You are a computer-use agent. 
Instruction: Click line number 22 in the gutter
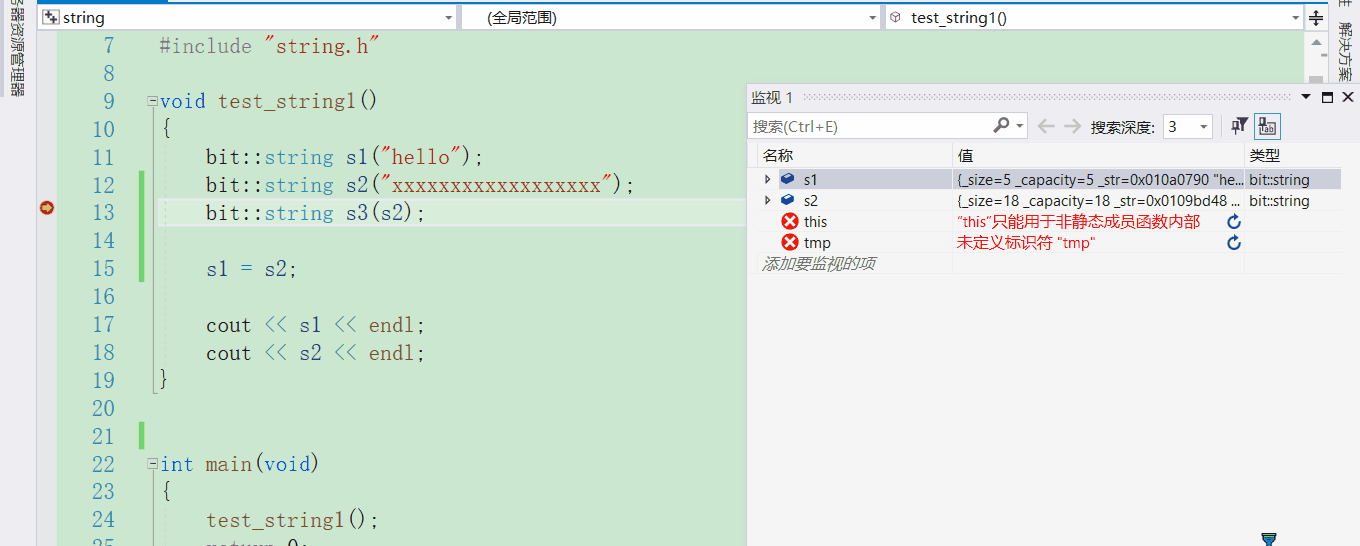click(103, 464)
